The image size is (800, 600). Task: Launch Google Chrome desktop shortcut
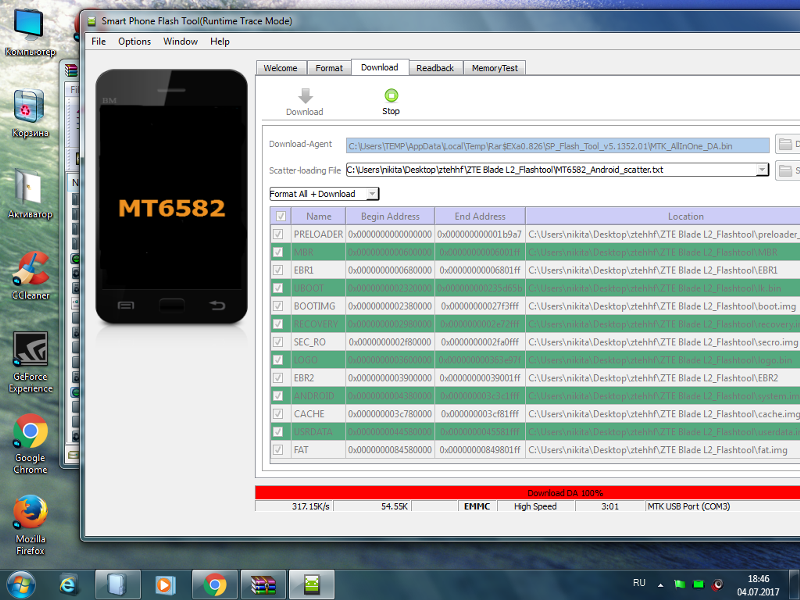point(30,444)
